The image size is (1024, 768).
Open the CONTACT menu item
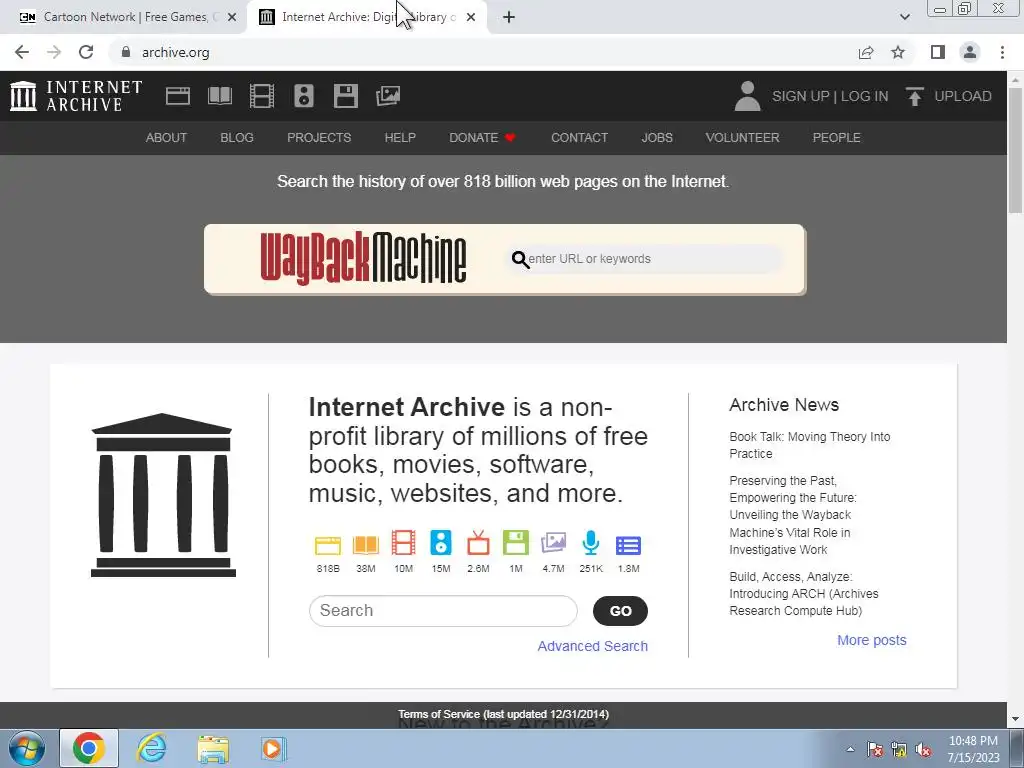tap(579, 138)
